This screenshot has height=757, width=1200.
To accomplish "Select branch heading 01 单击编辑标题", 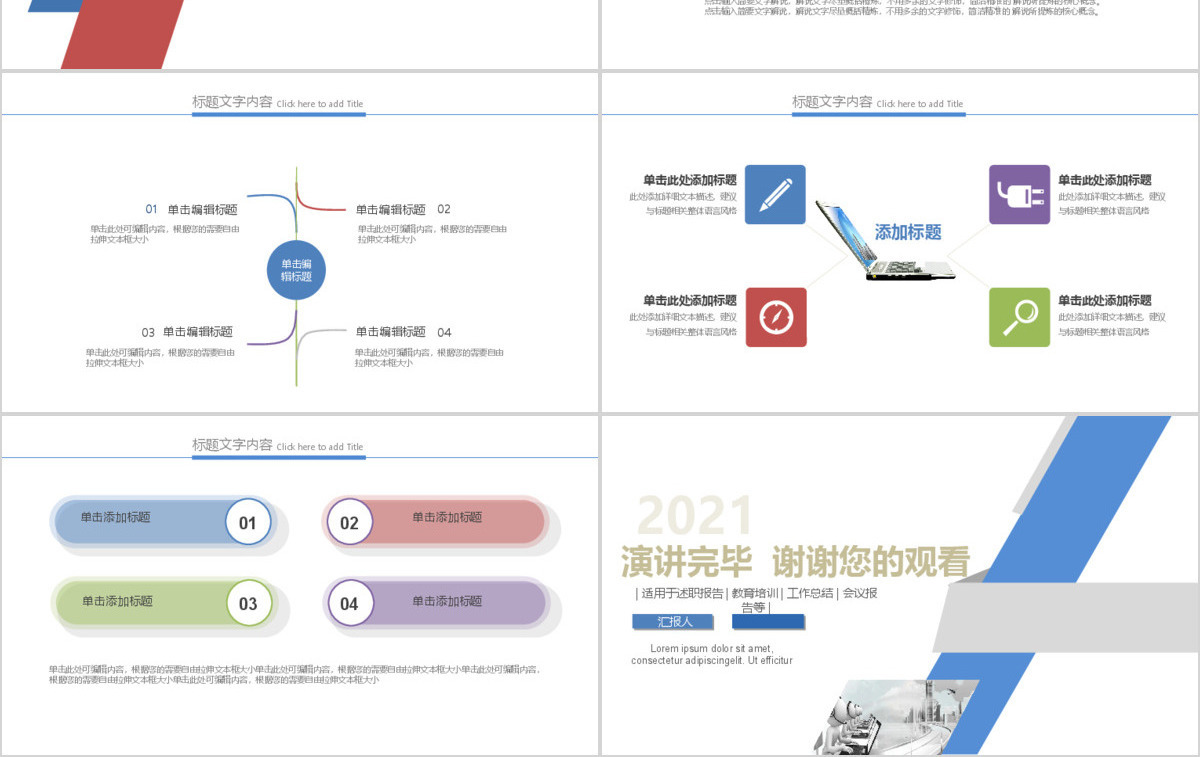I will point(191,210).
